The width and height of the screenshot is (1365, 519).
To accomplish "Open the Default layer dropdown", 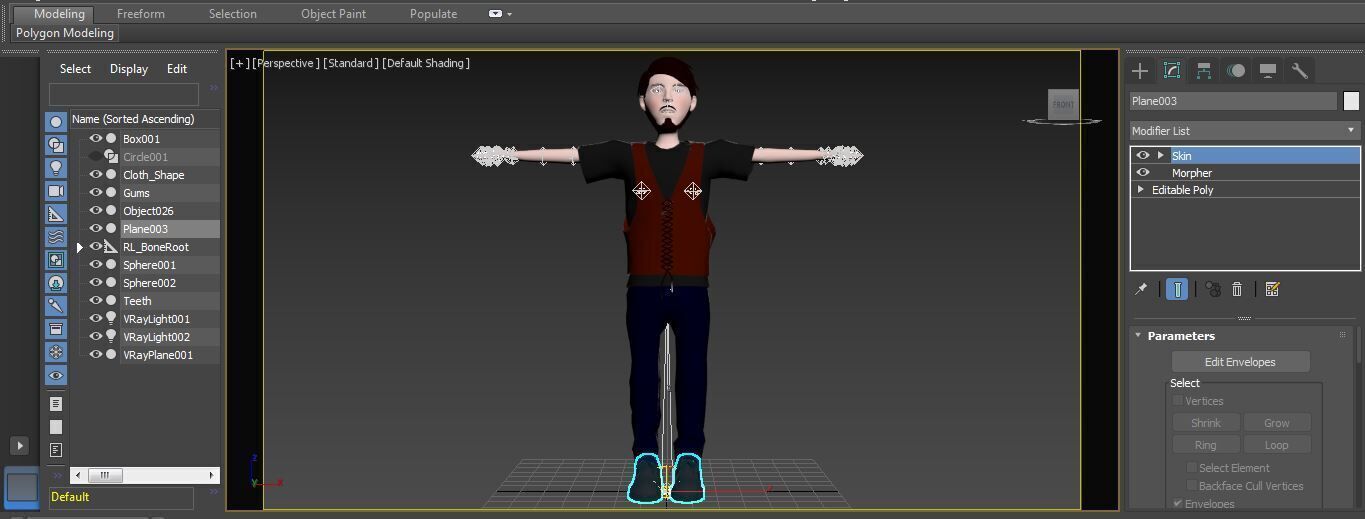I will 121,497.
